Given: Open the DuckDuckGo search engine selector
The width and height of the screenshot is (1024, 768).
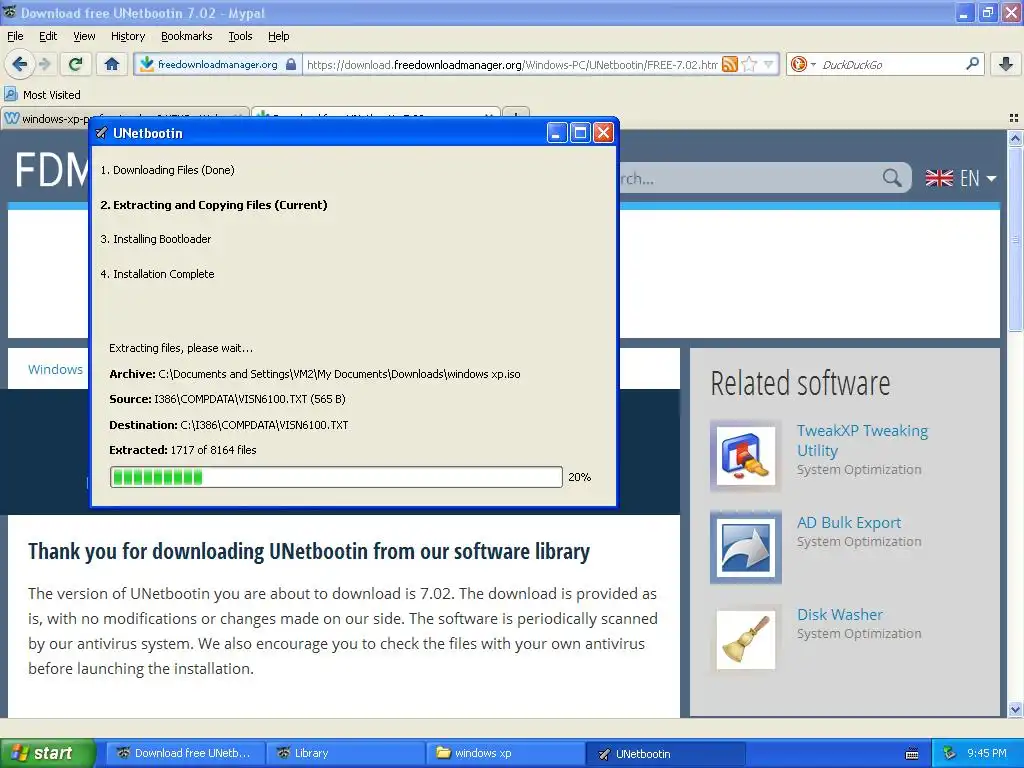Looking at the screenshot, I should pyautogui.click(x=803, y=64).
